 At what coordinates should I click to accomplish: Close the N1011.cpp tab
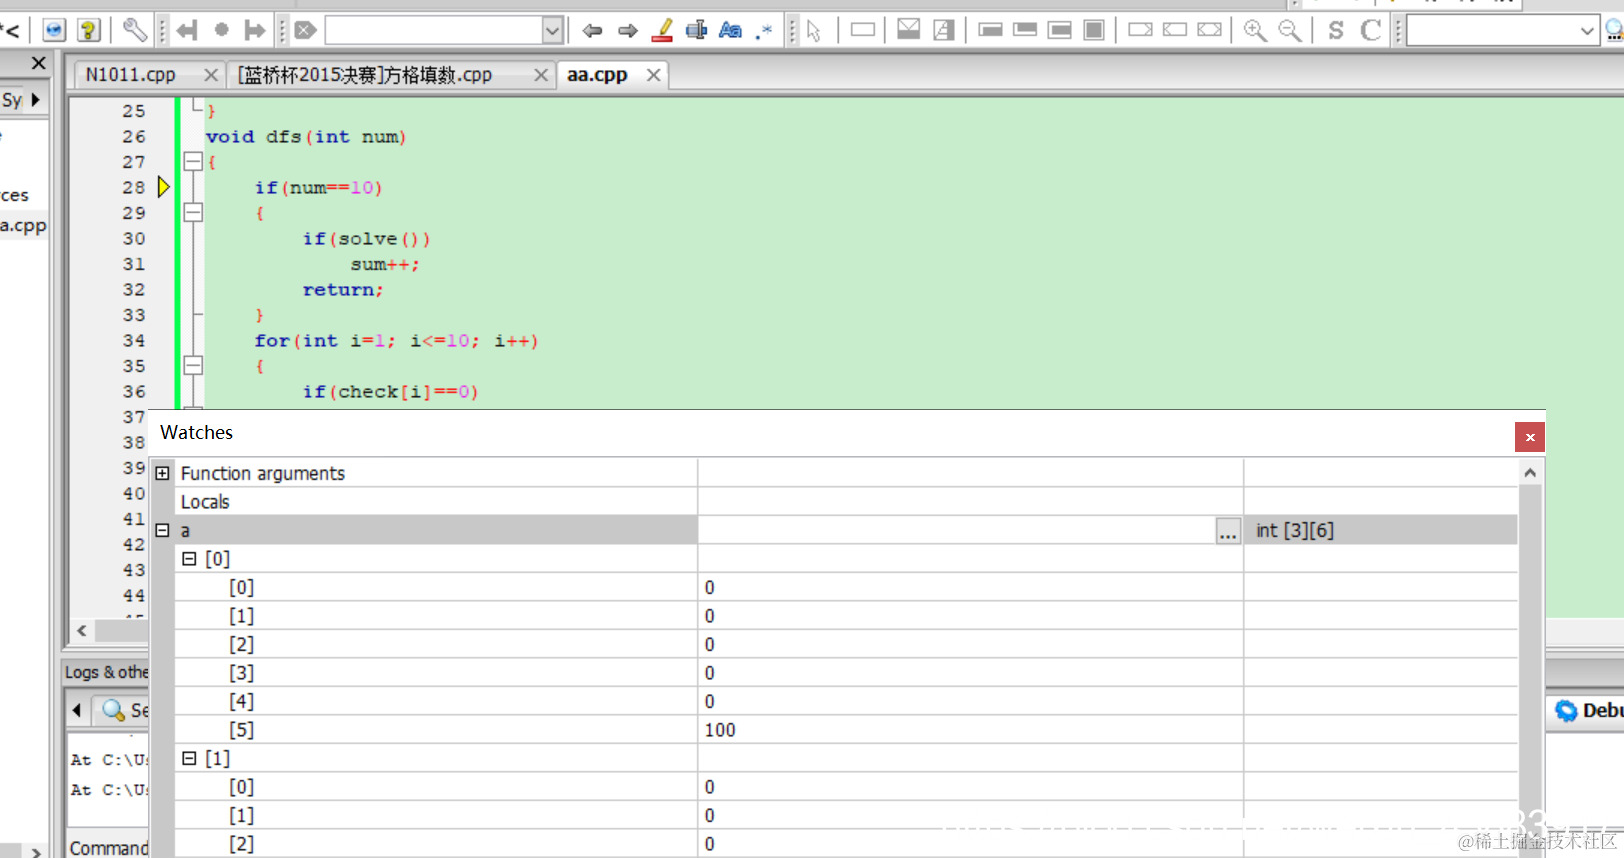210,75
